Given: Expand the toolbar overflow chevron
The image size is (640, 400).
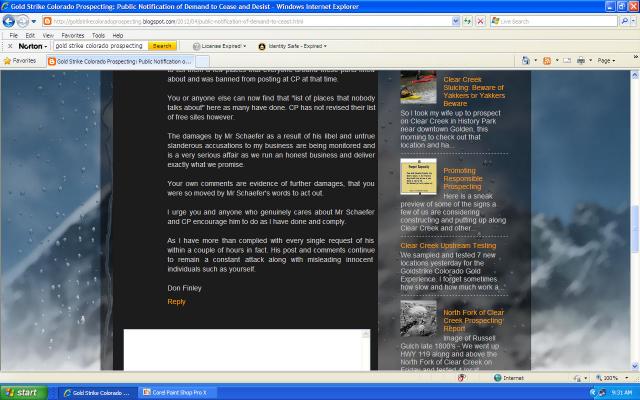Looking at the screenshot, I should [x=636, y=57].
